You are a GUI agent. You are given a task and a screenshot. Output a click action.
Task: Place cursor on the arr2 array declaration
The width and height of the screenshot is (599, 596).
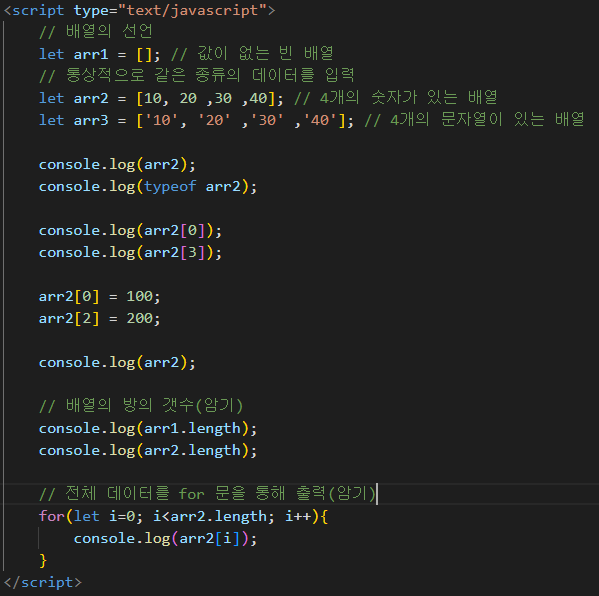pos(161,99)
